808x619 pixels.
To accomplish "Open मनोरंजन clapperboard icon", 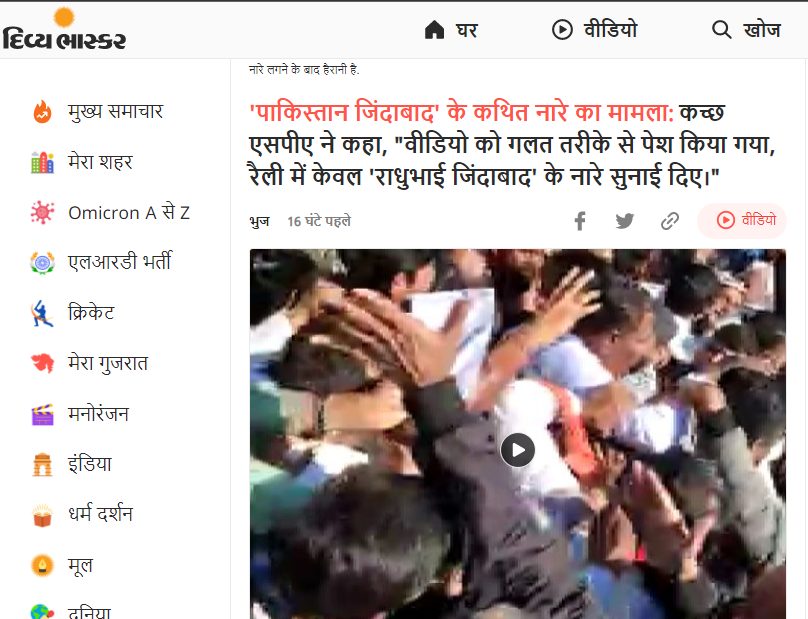I will tap(42, 414).
